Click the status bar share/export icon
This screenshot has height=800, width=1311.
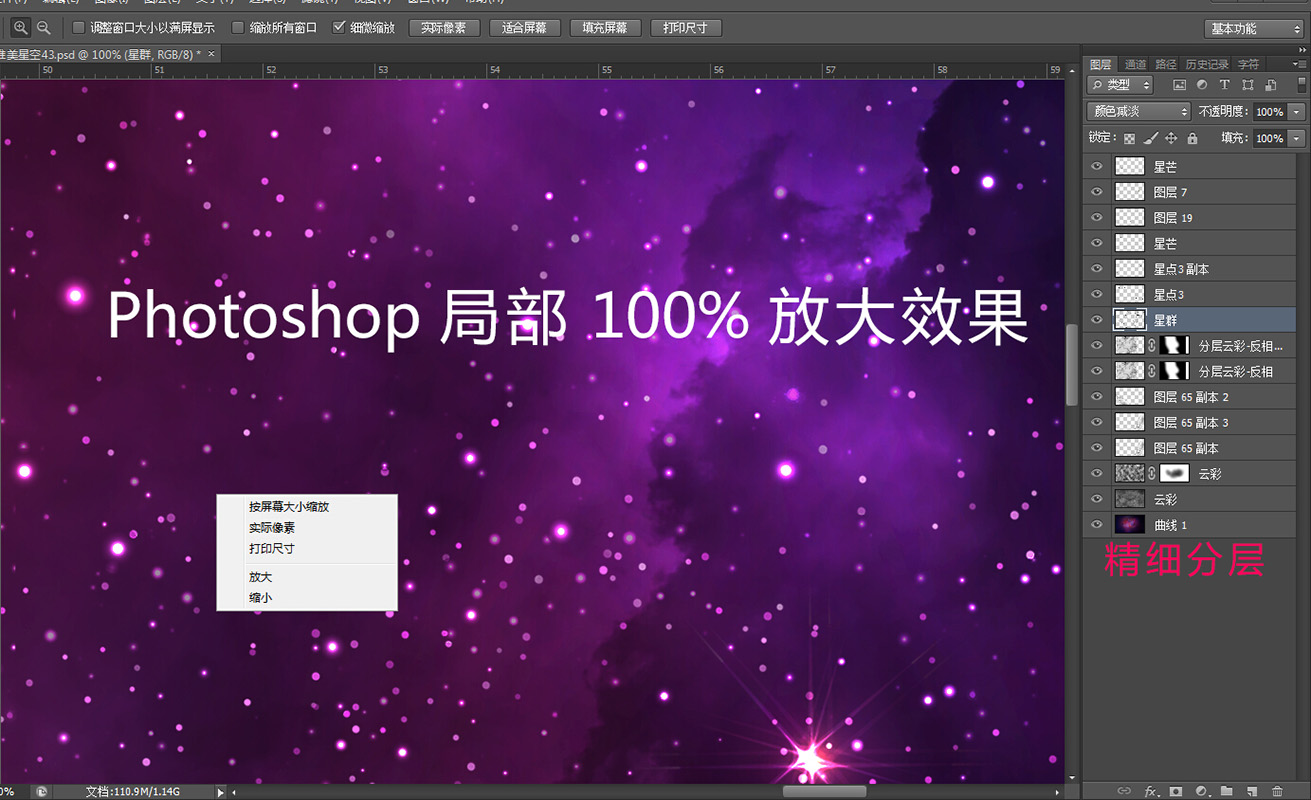41,791
